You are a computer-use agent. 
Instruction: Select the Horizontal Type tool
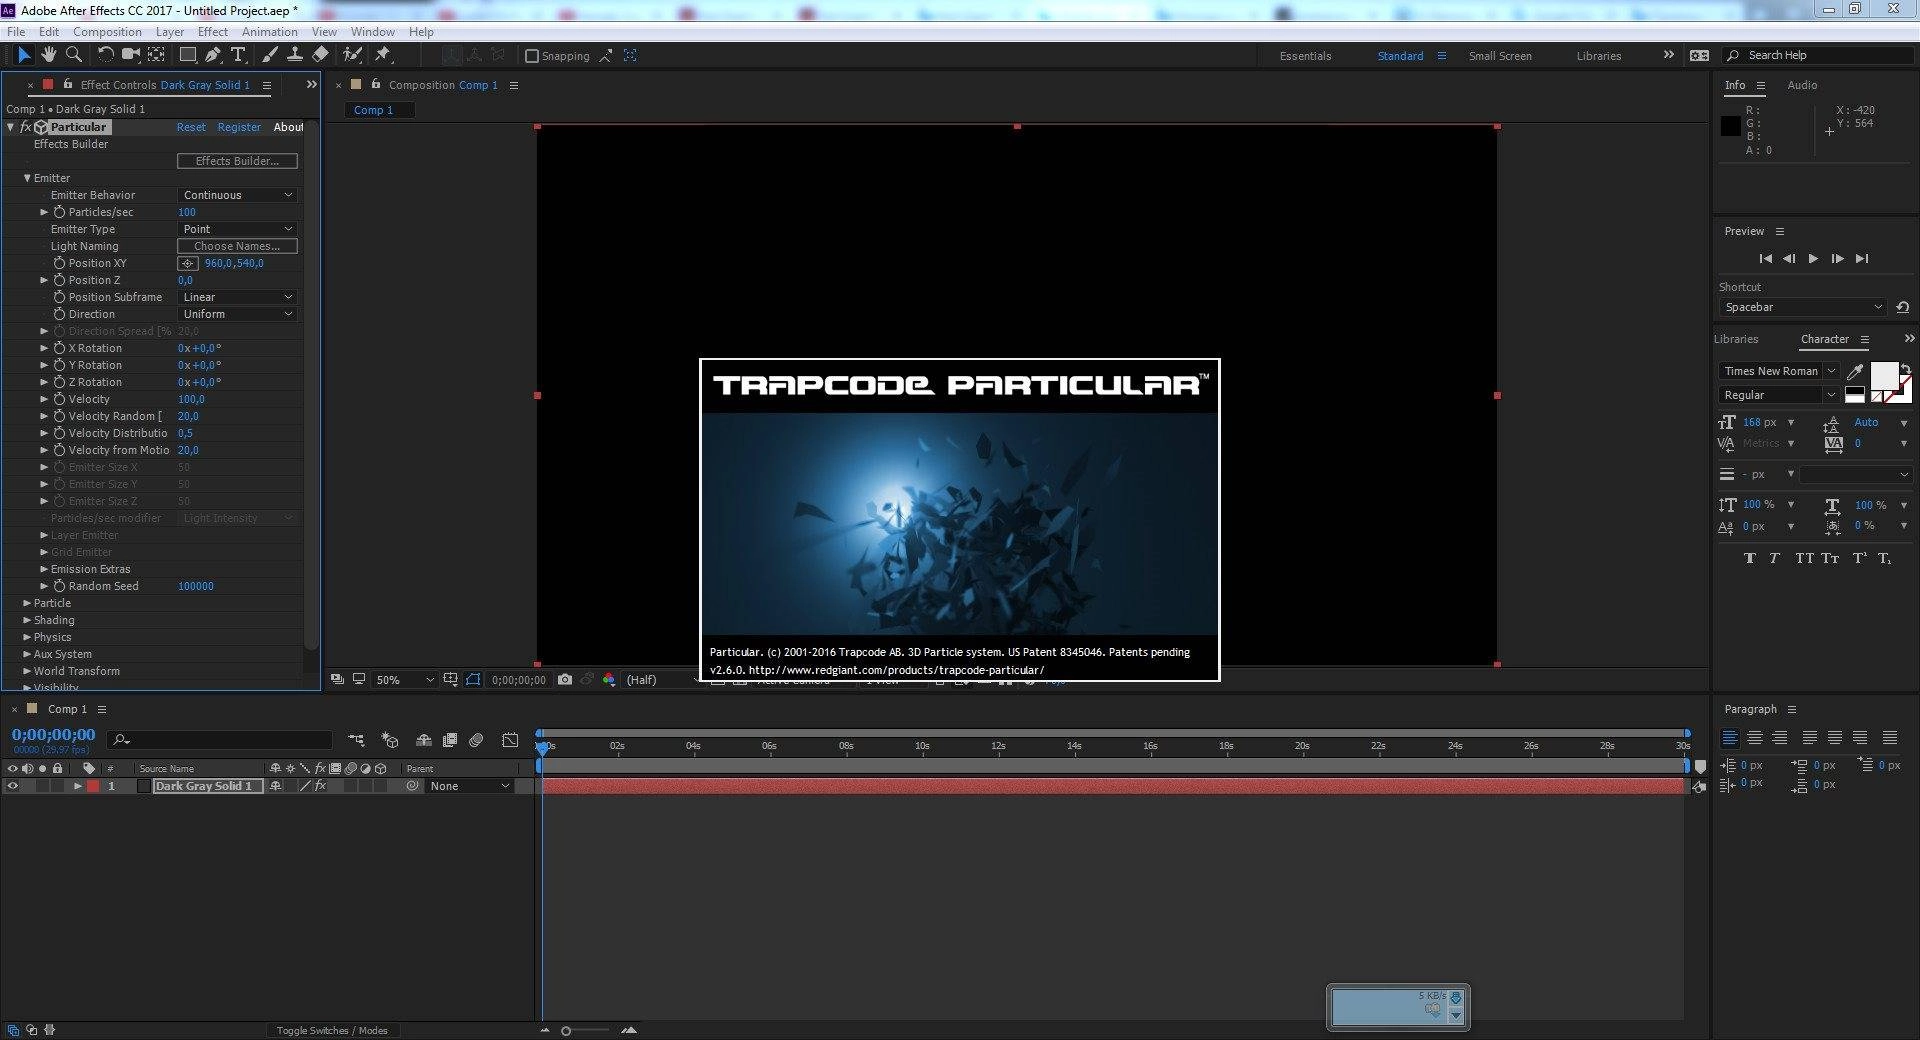(238, 55)
